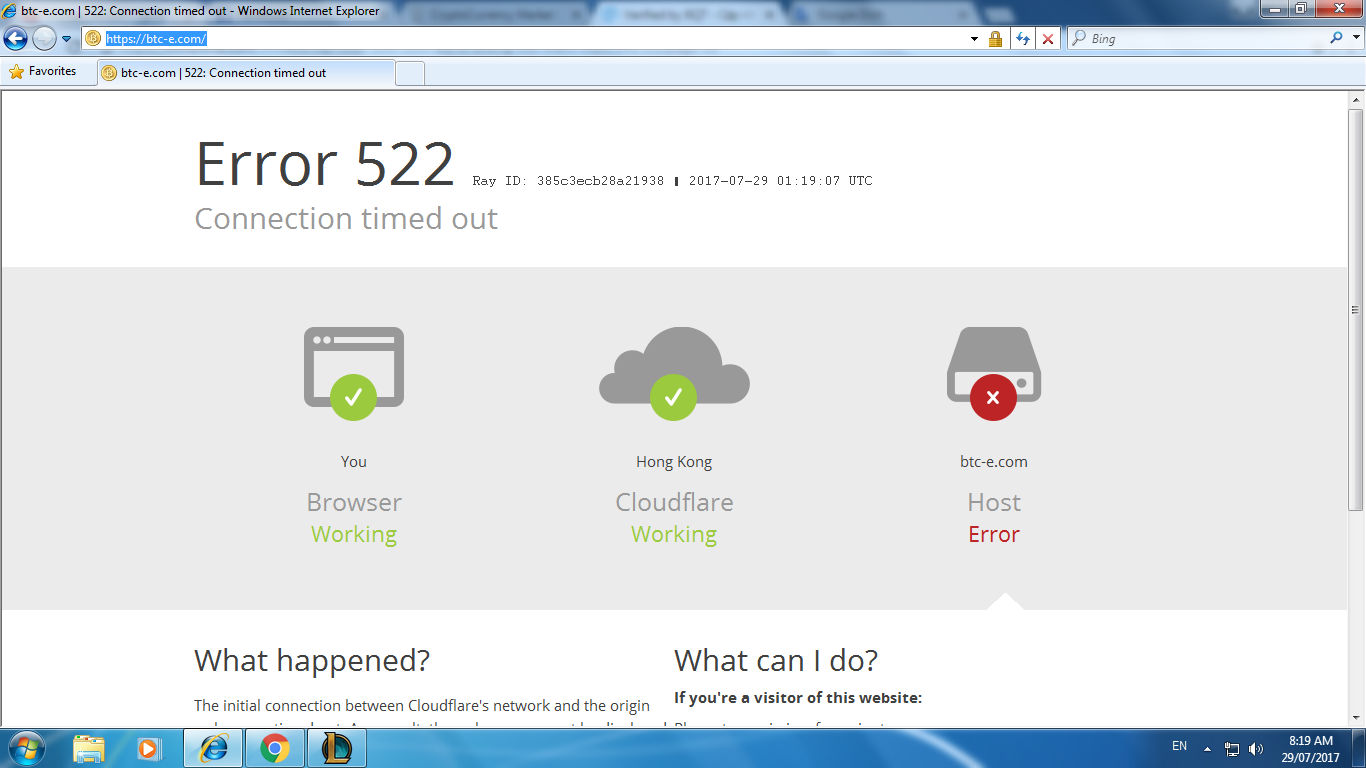Click the "Connection timed out" subheading
This screenshot has width=1366, height=768.
(346, 219)
